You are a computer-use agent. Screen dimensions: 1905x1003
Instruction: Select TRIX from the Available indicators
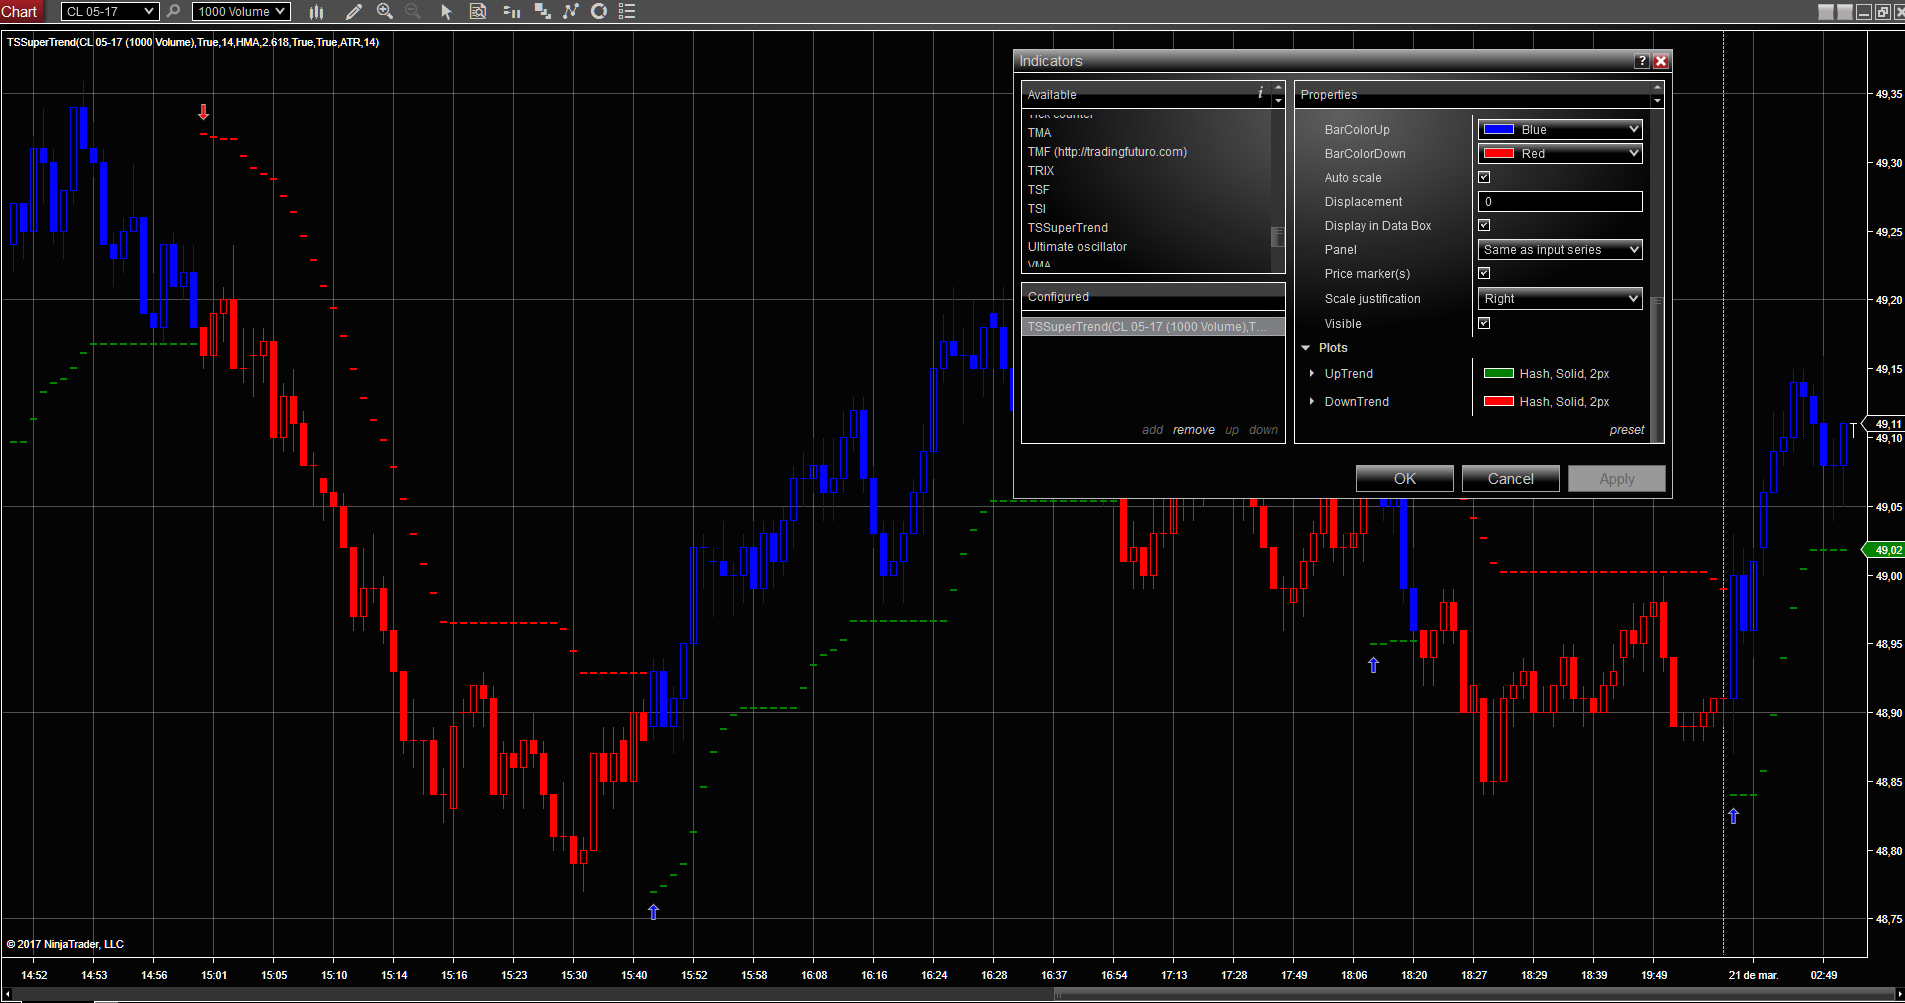tap(1041, 171)
